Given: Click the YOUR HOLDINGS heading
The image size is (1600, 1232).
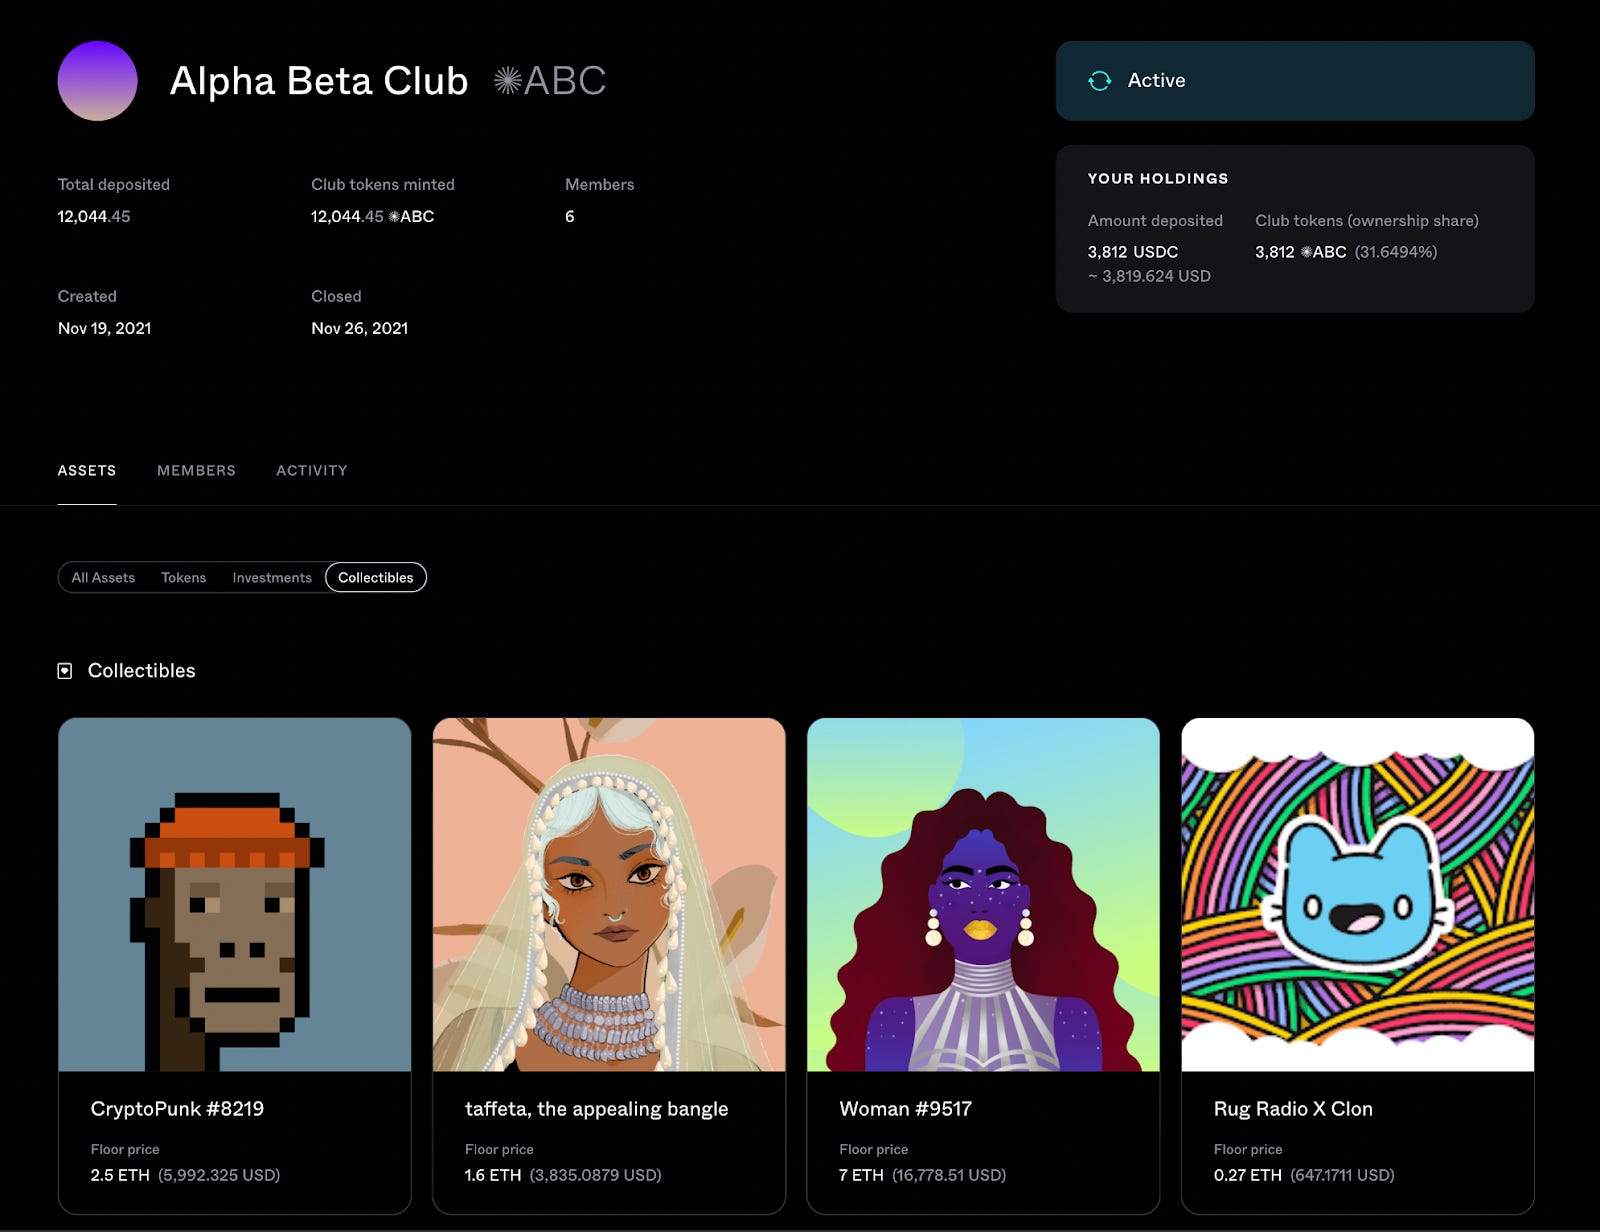Looking at the screenshot, I should [x=1158, y=178].
